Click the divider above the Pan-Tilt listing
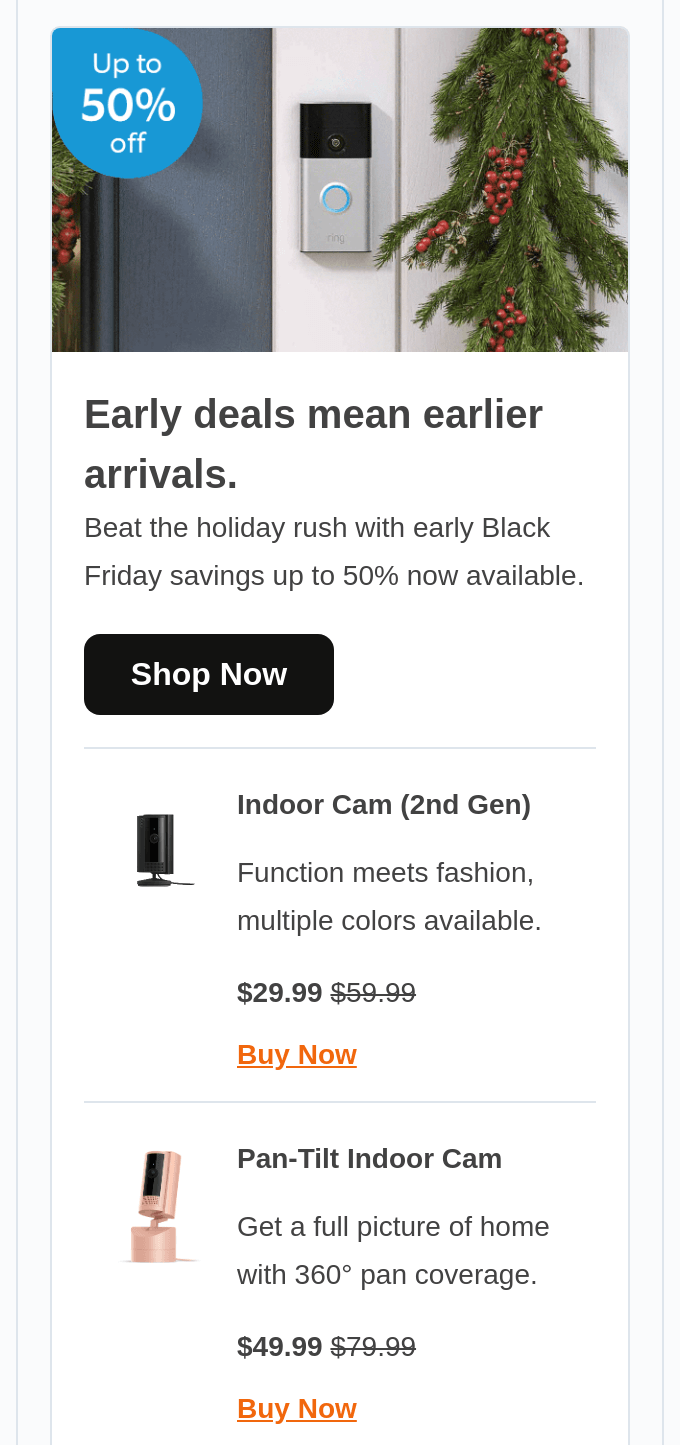680x1445 pixels. 340,1101
